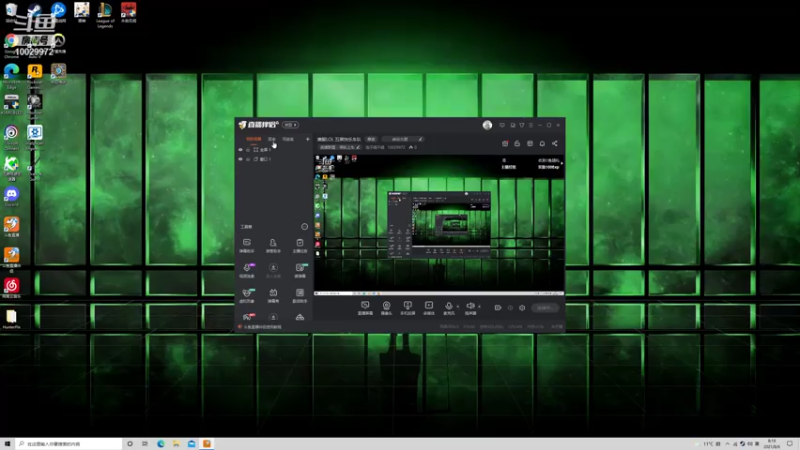Expand the system tray hidden icons
This screenshot has height=450, width=800.
[x=728, y=444]
